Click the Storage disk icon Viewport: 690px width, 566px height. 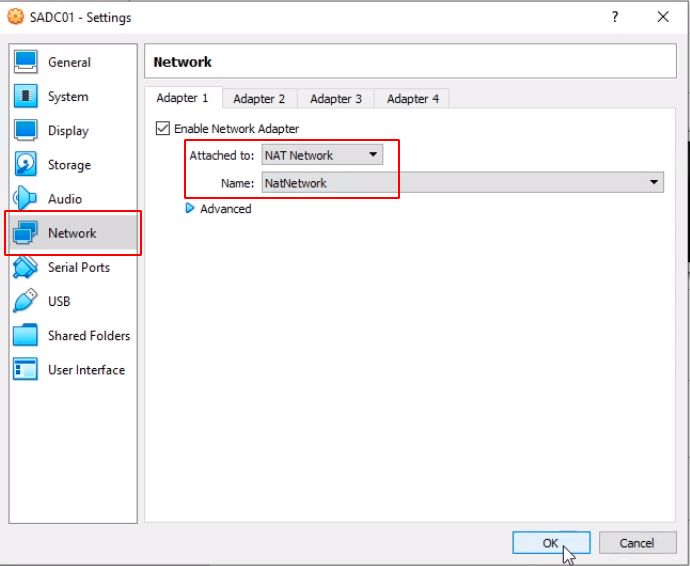coord(26,164)
